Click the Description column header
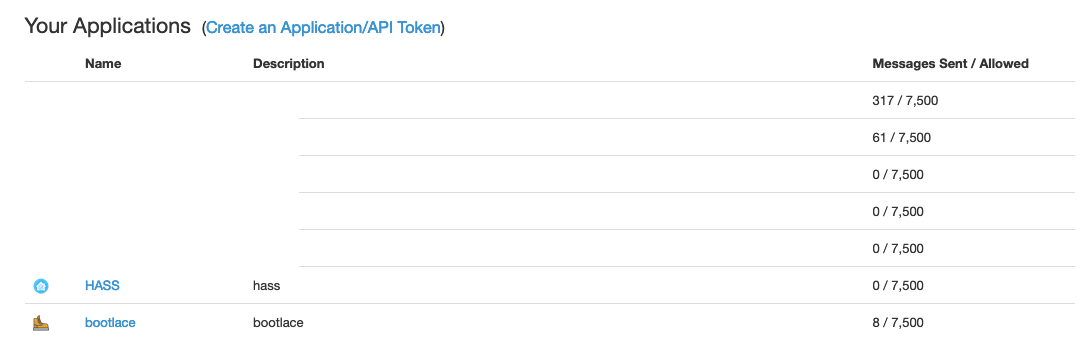This screenshot has height=361, width=1087. coord(288,64)
